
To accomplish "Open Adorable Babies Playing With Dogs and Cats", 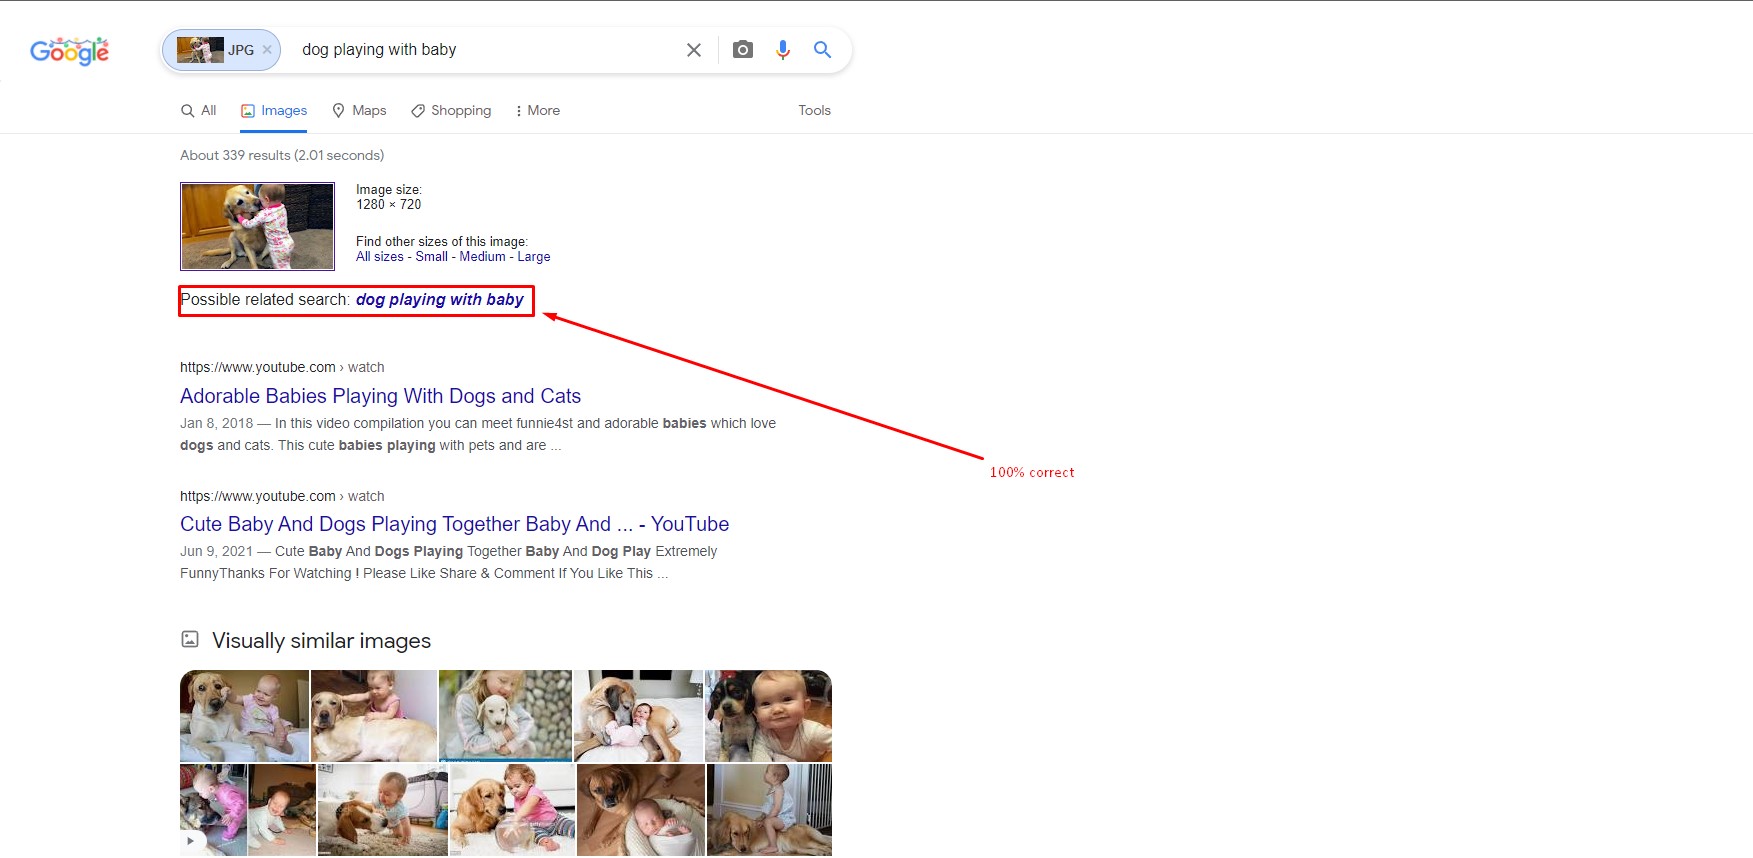I will 380,396.
